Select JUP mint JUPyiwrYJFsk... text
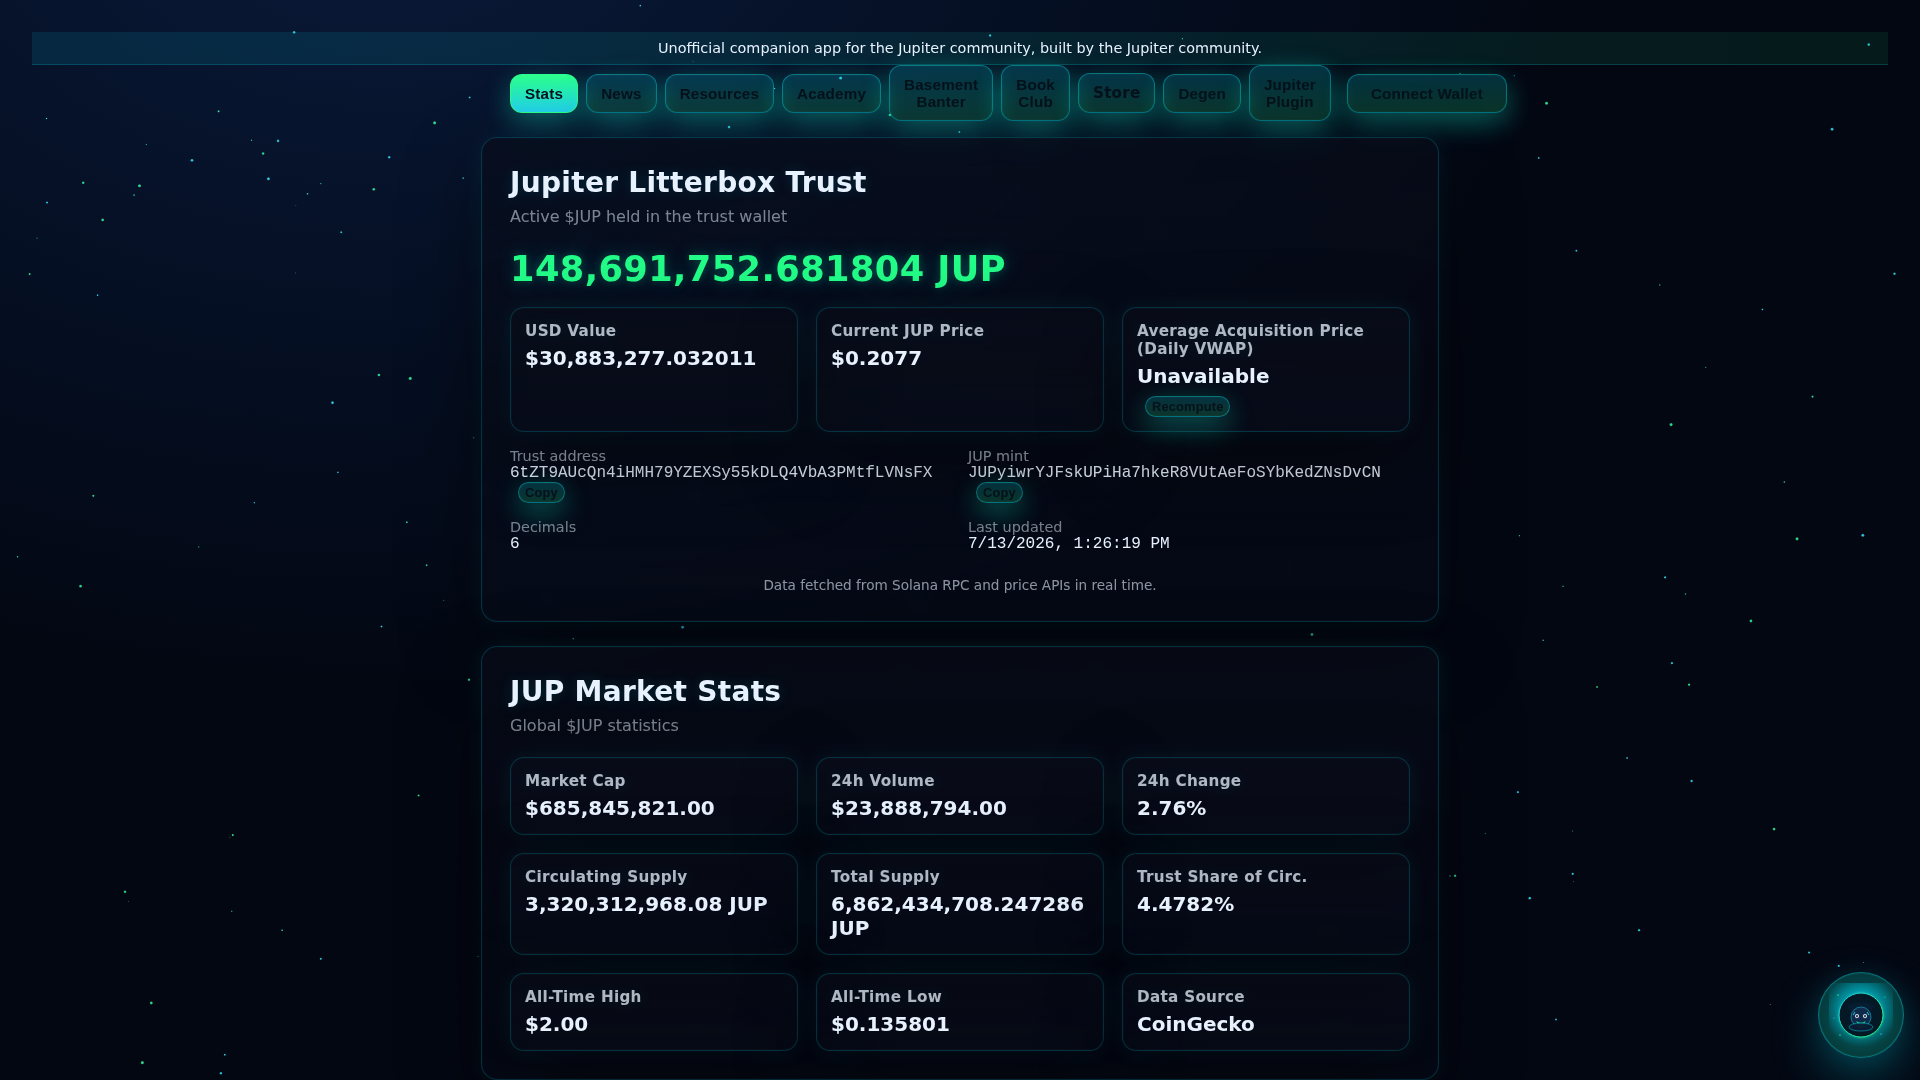 point(1174,473)
